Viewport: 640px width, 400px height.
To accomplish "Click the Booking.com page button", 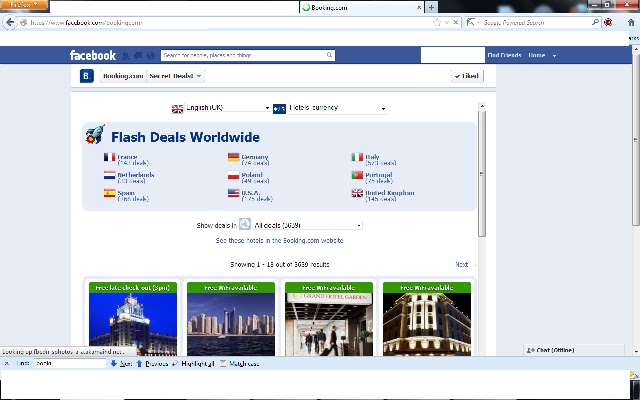I will (123, 76).
